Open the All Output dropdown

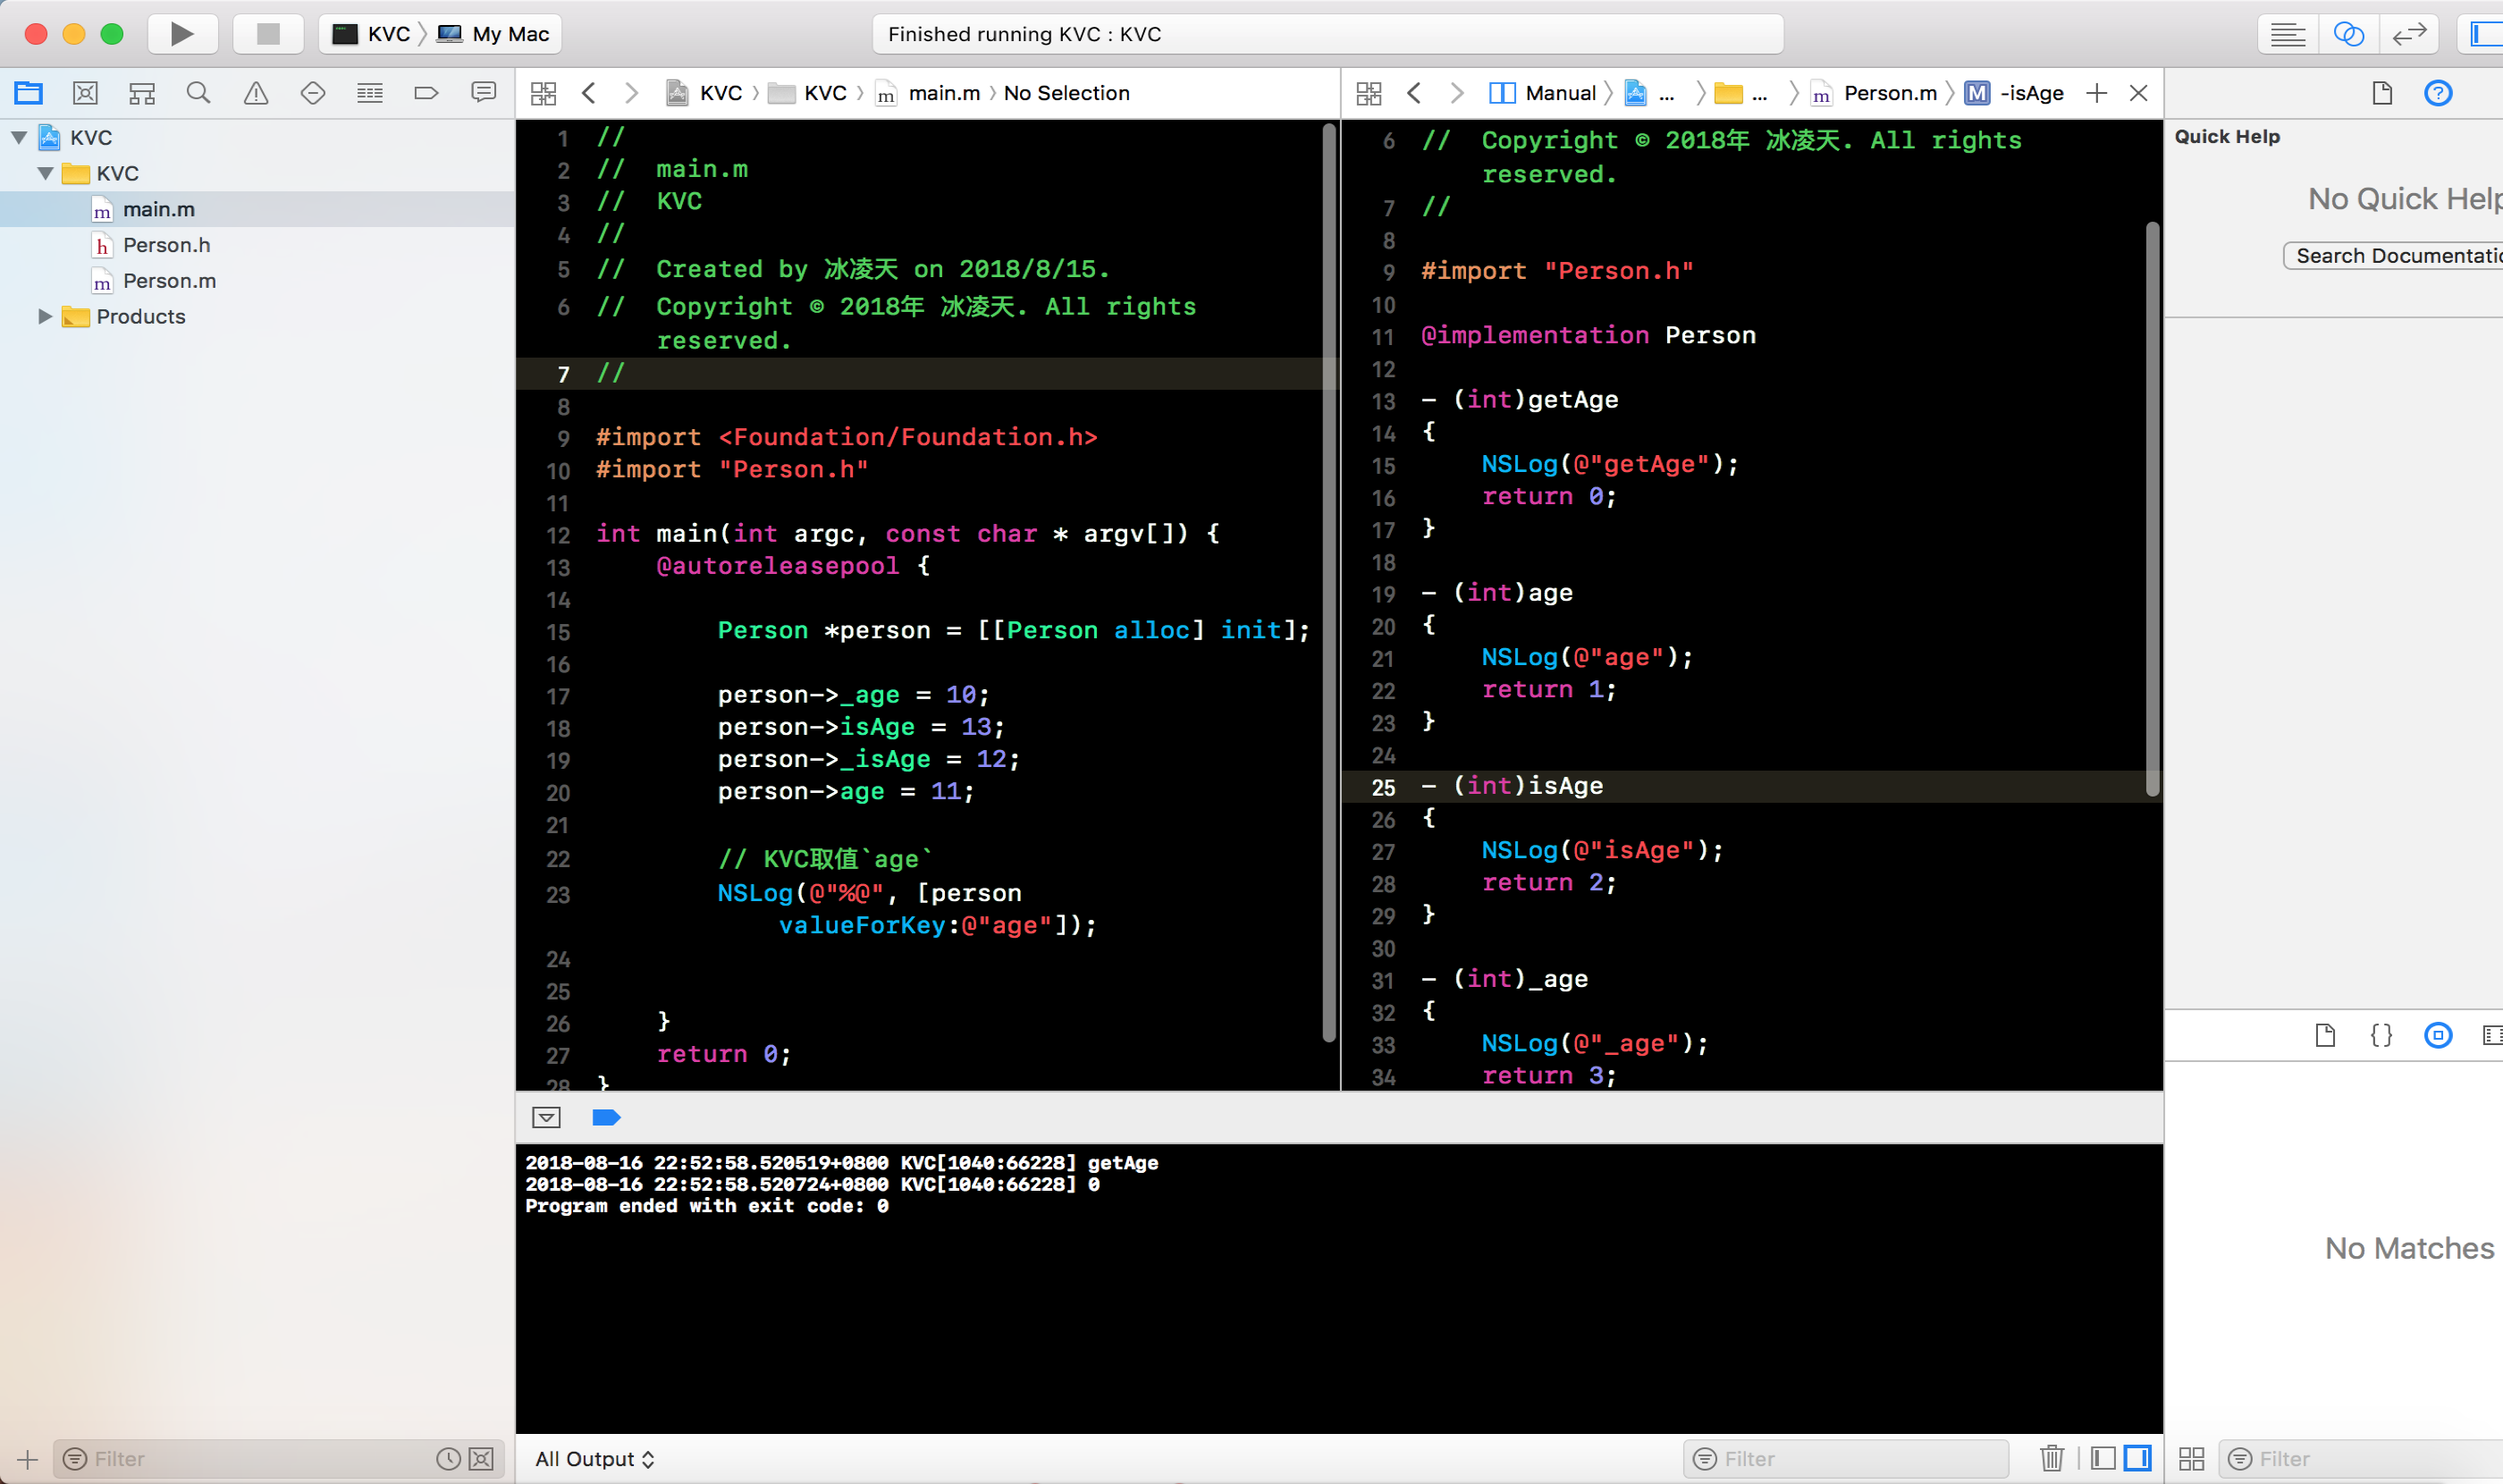[594, 1458]
